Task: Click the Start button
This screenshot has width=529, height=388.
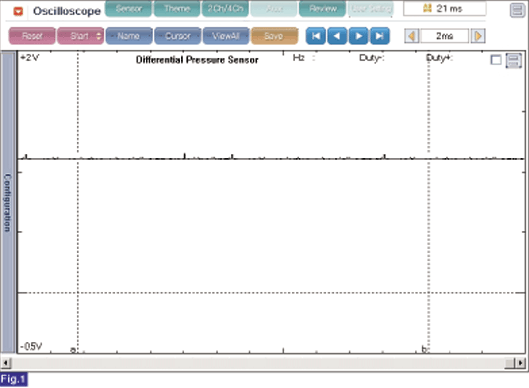Action: point(80,36)
